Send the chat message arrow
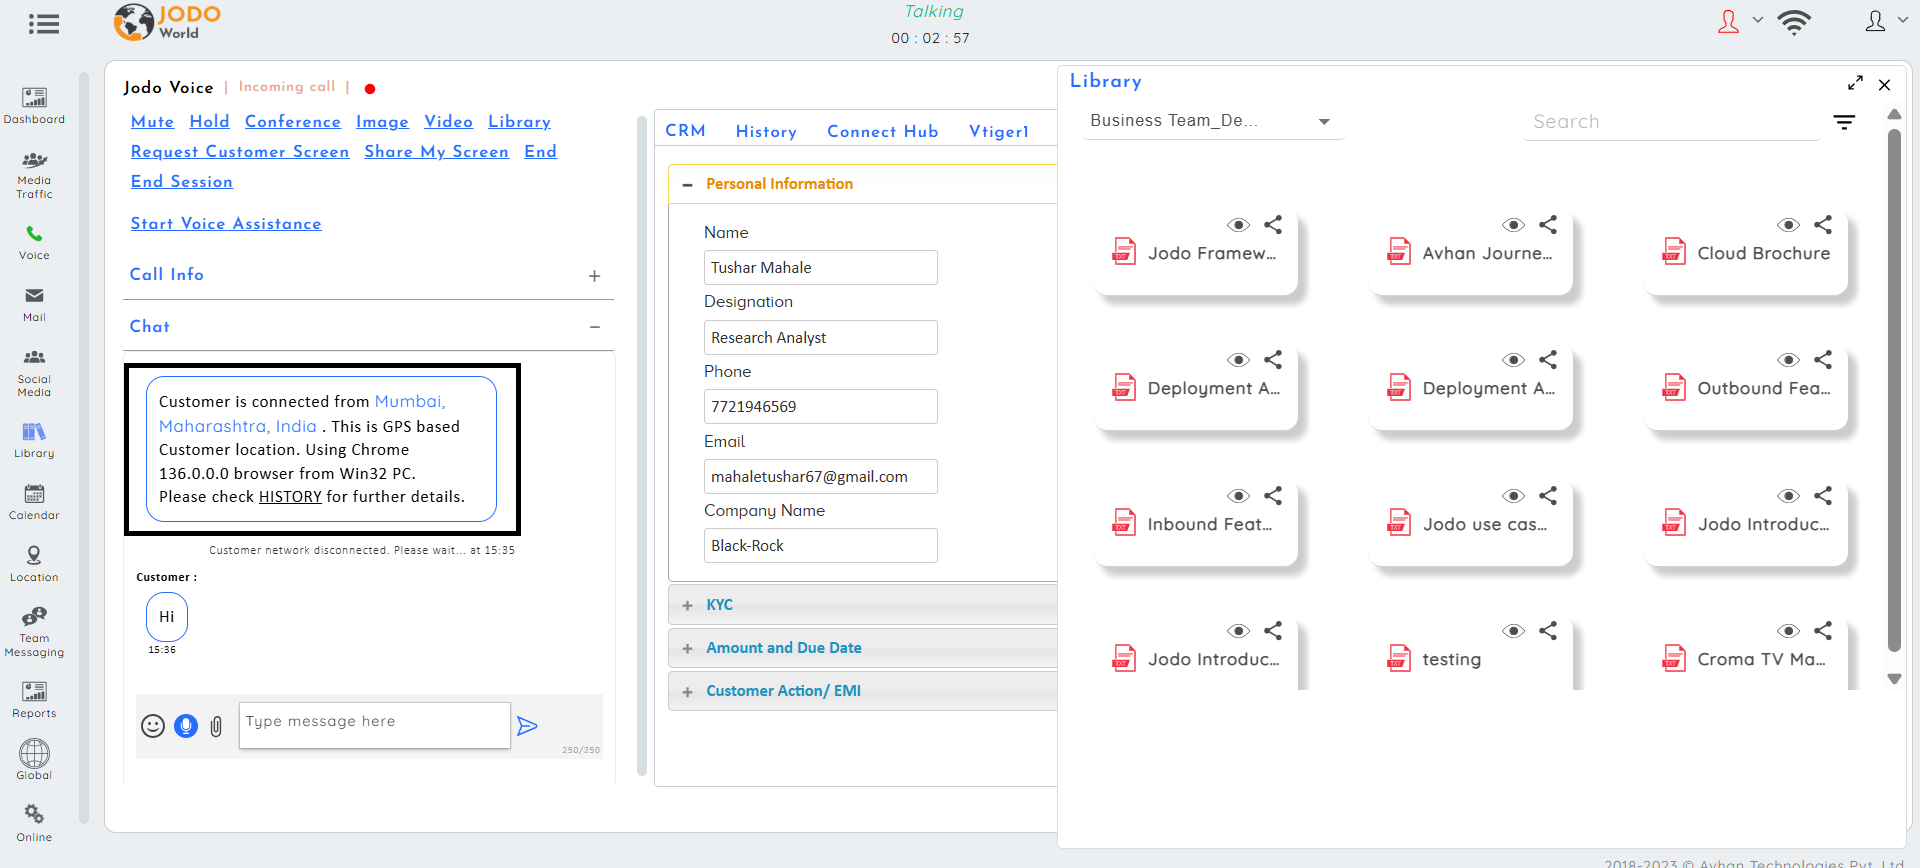This screenshot has height=868, width=1920. click(527, 726)
